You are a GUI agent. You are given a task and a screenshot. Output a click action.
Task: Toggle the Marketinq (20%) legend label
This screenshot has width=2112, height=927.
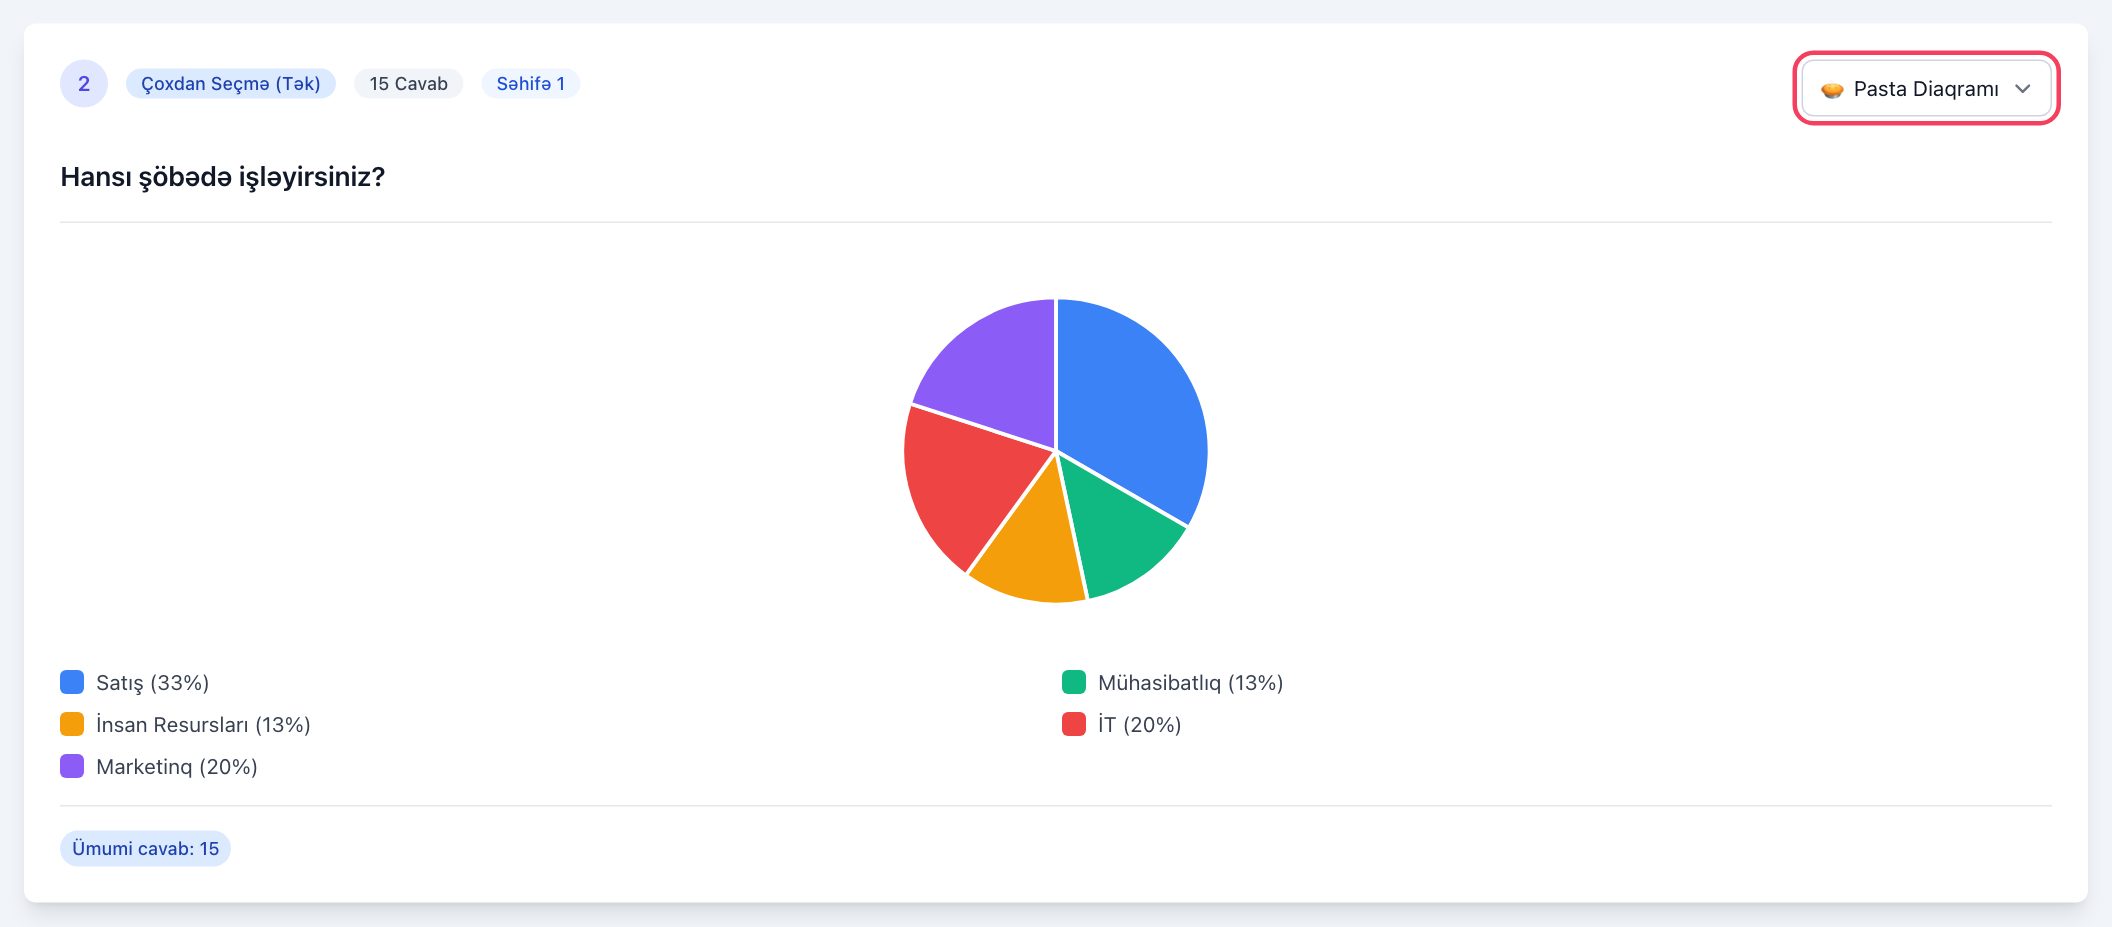coord(177,767)
